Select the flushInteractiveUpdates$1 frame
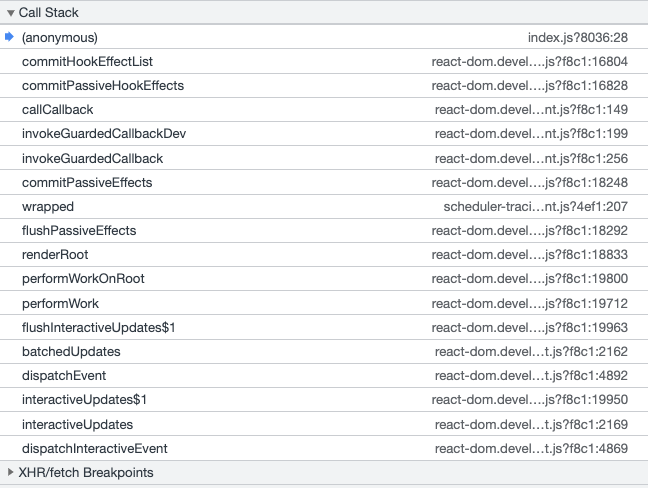The image size is (648, 488). (99, 327)
